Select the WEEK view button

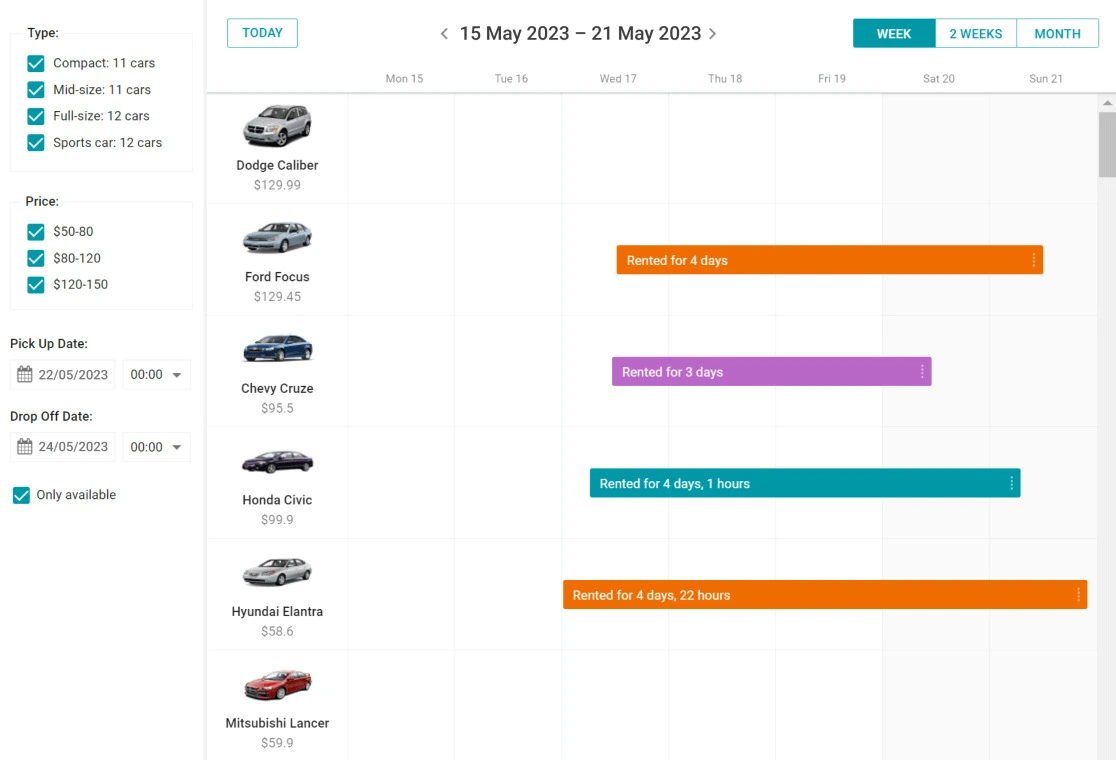(893, 33)
